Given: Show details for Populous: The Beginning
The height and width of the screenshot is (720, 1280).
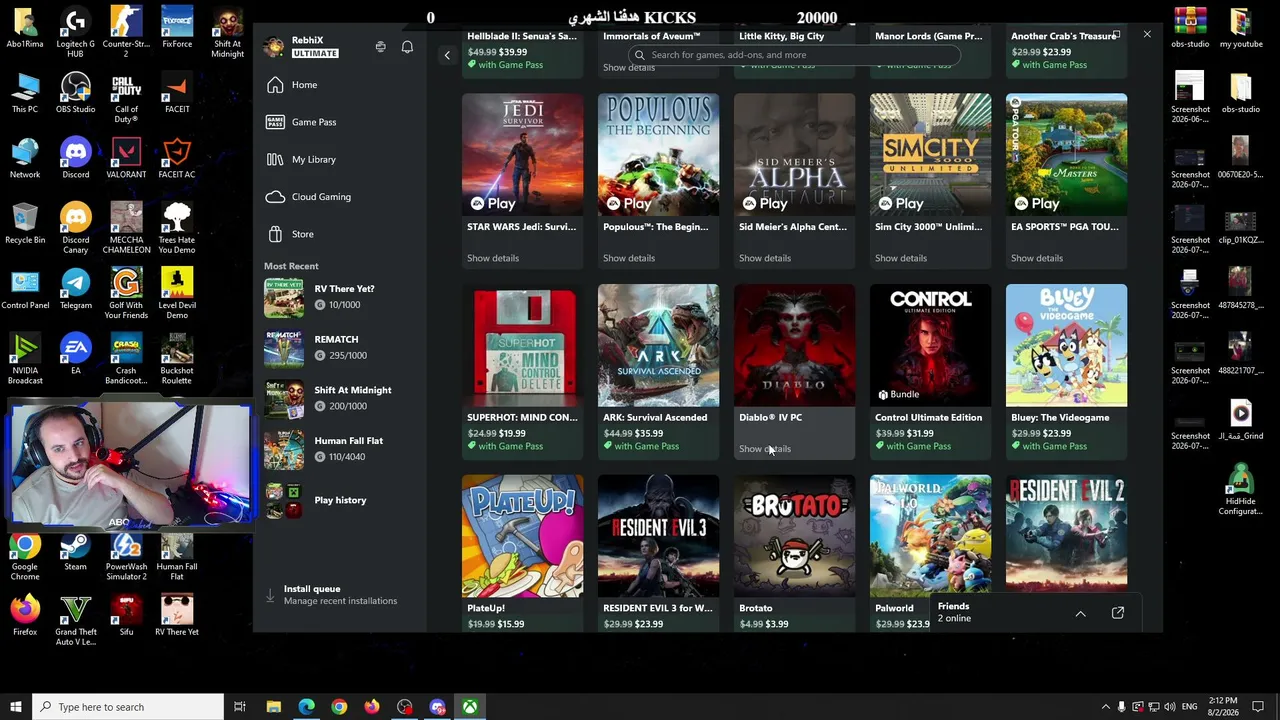Looking at the screenshot, I should point(629,258).
